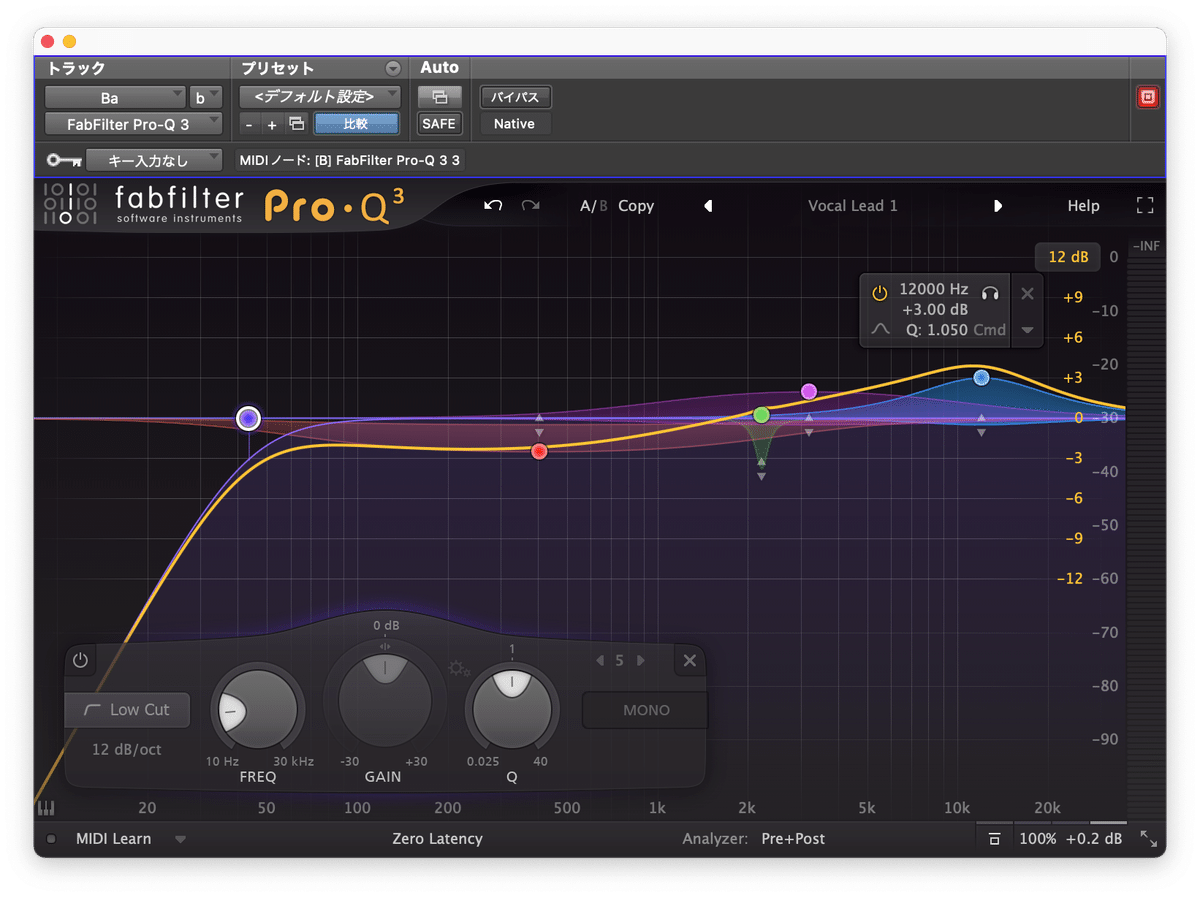Open Analyzer Pre+Post settings
Screen dimensions: 1200x897
pos(793,839)
